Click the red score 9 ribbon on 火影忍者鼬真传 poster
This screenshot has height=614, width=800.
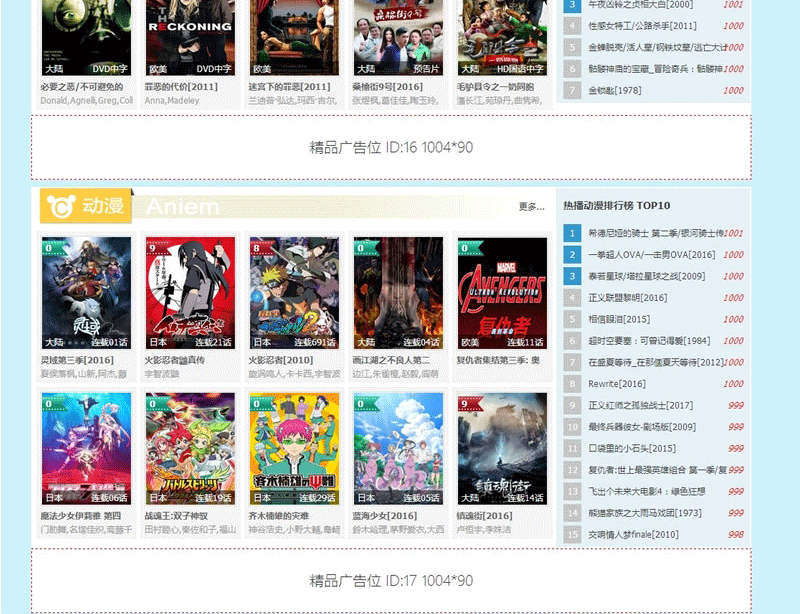pos(157,248)
